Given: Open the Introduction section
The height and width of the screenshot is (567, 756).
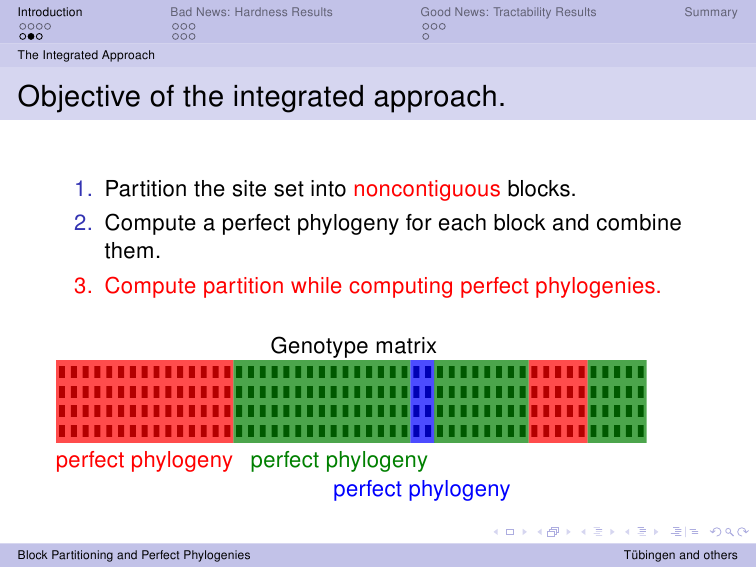Looking at the screenshot, I should (x=50, y=12).
